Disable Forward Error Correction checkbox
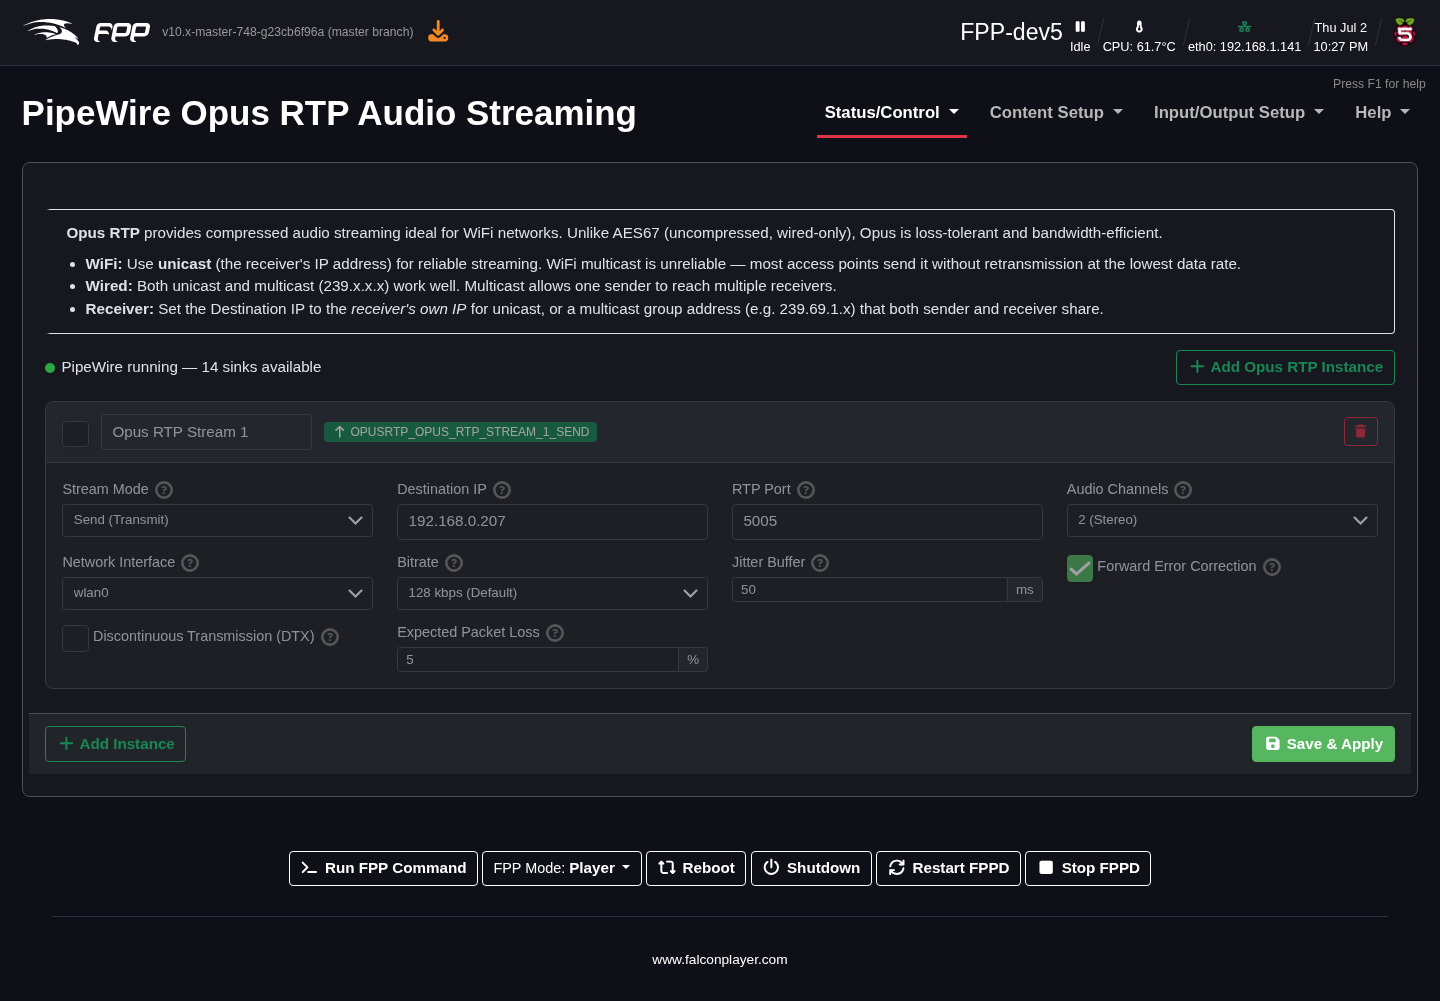The width and height of the screenshot is (1440, 1001). coord(1080,568)
